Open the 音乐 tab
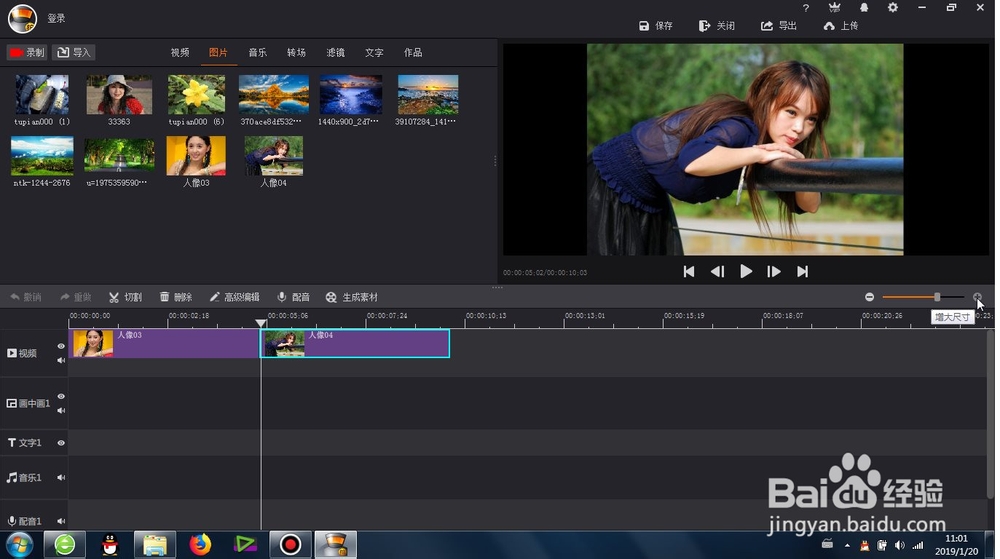 coord(258,52)
